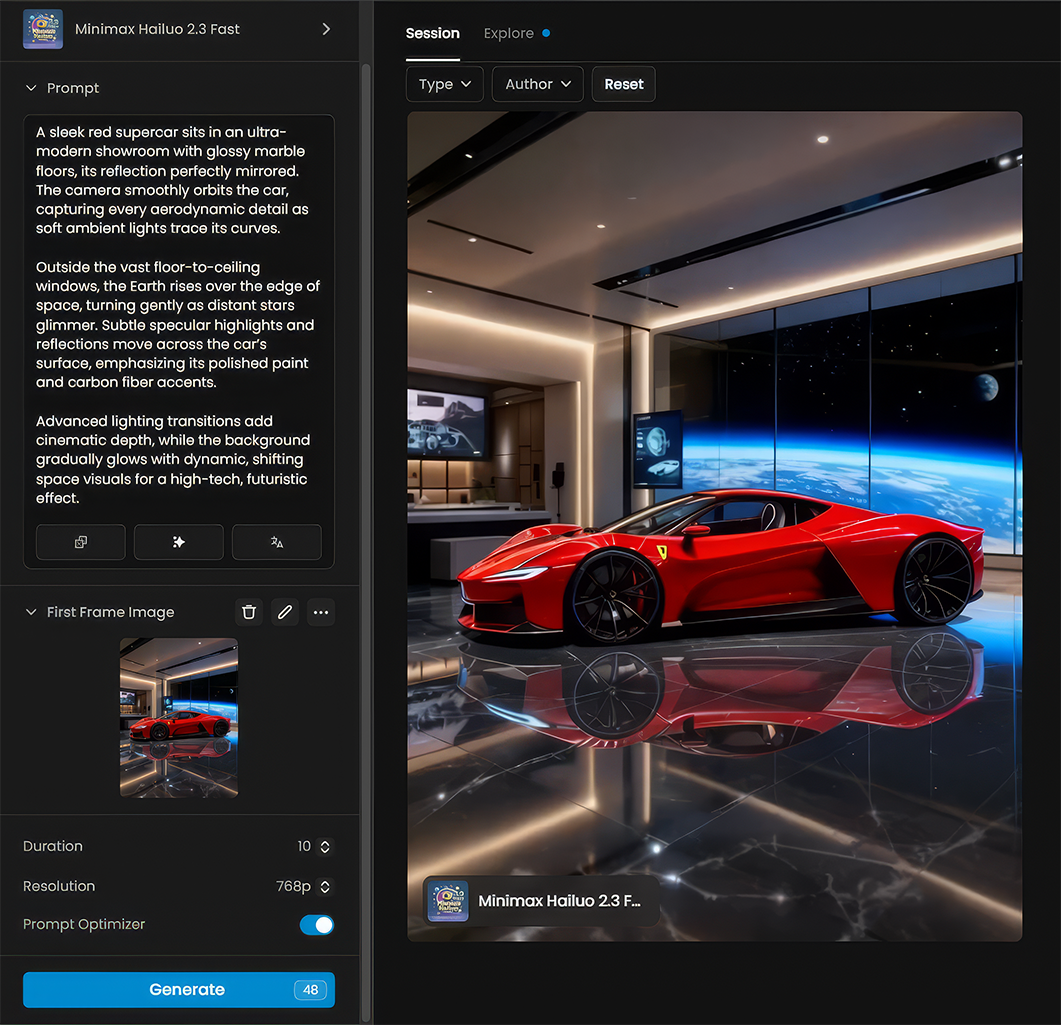This screenshot has width=1061, height=1025.
Task: Collapse the Prompt section
Action: click(x=31, y=88)
